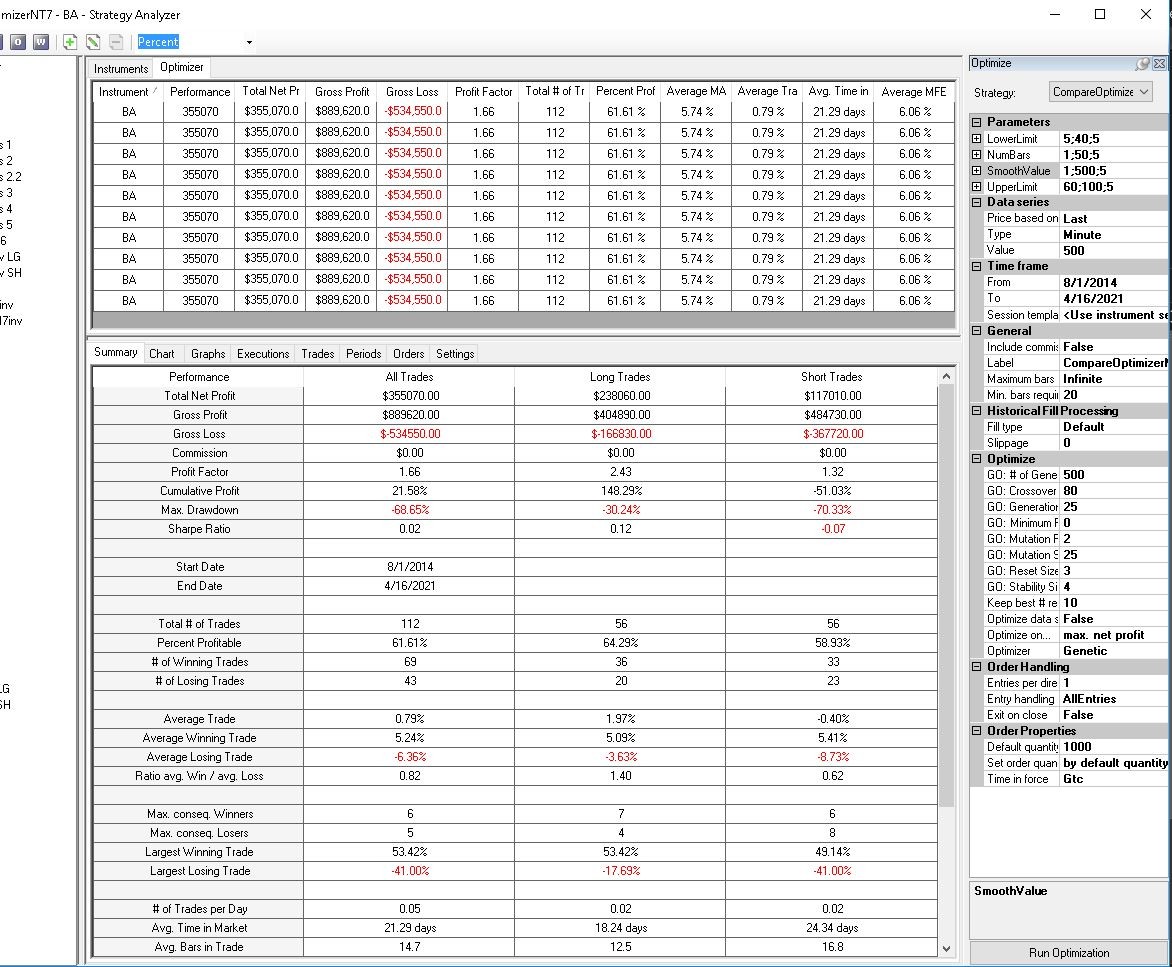The height and width of the screenshot is (967, 1172).
Task: Click the Time in force Gtc value
Action: coord(1114,779)
